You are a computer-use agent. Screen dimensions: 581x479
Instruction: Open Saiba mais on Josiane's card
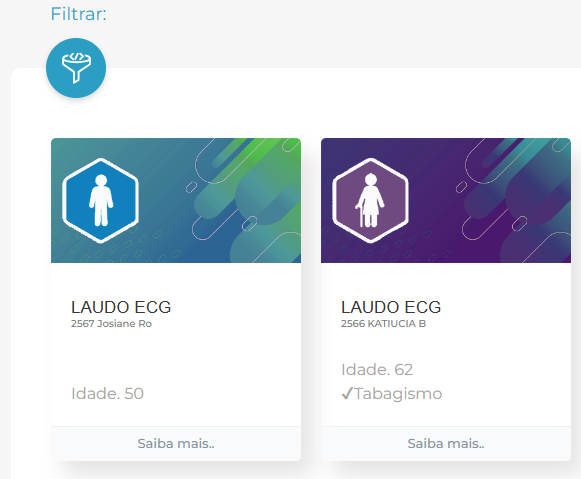[176, 443]
